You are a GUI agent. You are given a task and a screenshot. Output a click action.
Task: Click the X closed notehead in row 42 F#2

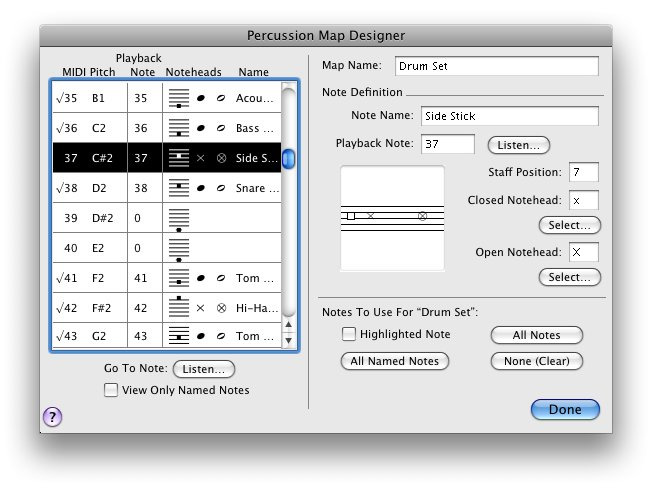pyautogui.click(x=200, y=308)
